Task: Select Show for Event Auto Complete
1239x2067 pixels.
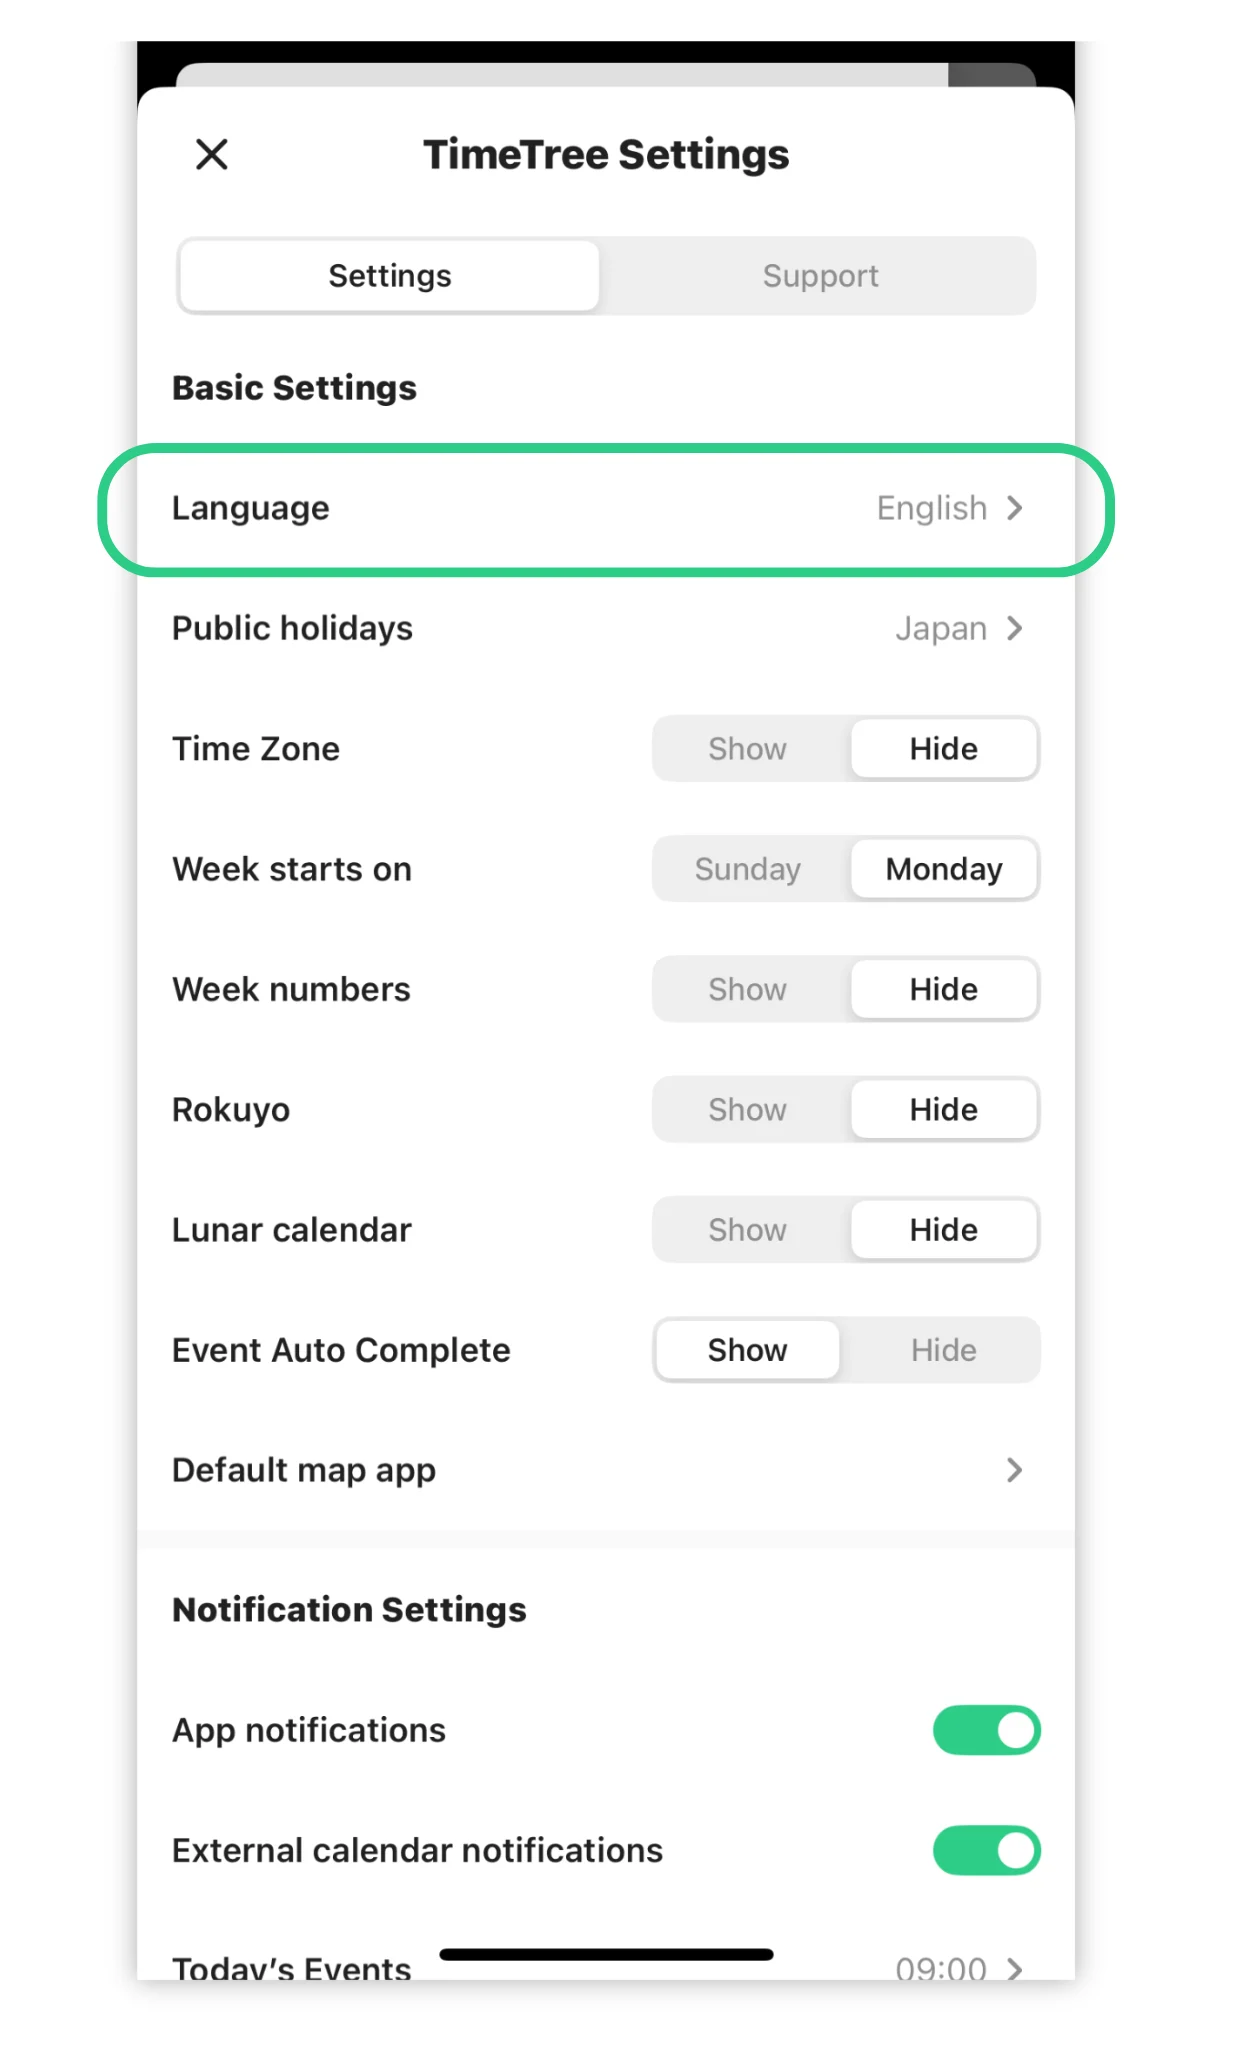Action: tap(748, 1350)
